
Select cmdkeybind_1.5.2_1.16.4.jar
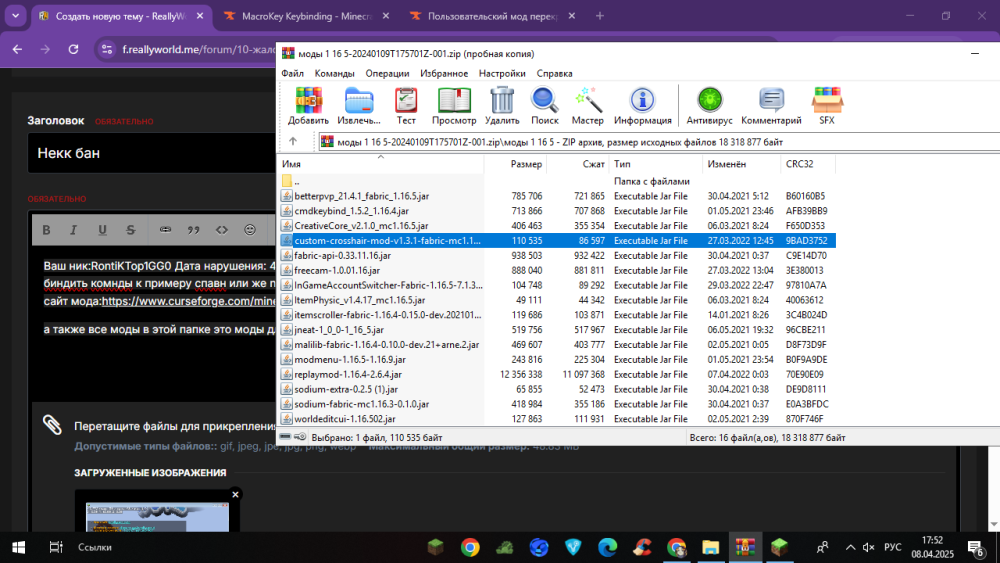[x=351, y=210]
